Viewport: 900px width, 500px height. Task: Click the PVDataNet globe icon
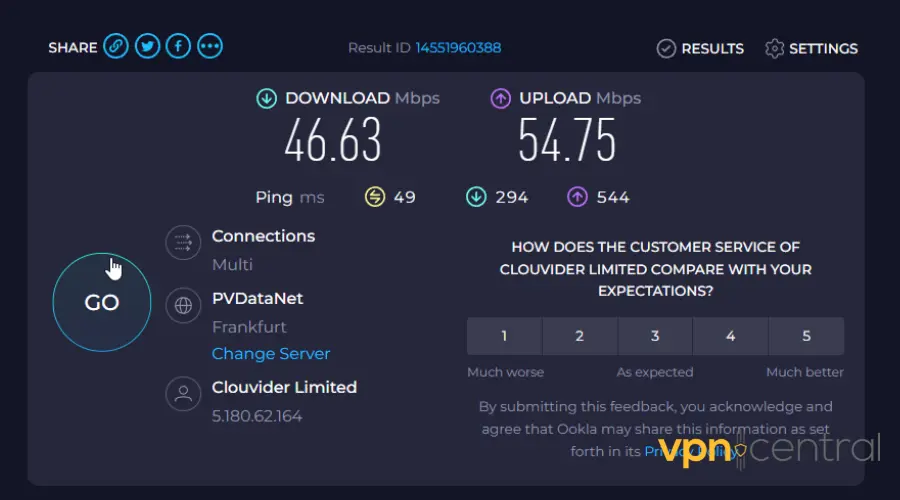point(183,306)
